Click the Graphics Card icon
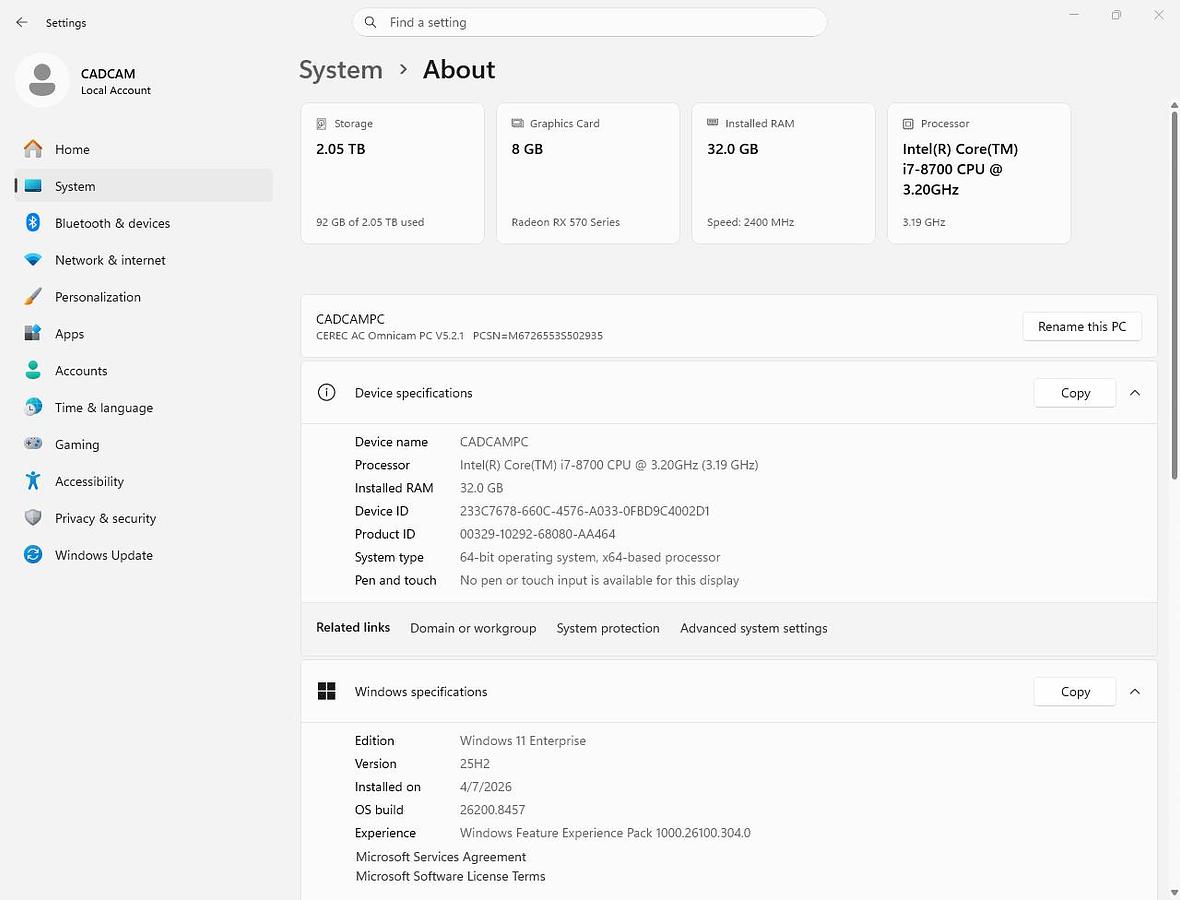The image size is (1180, 900). pos(517,123)
